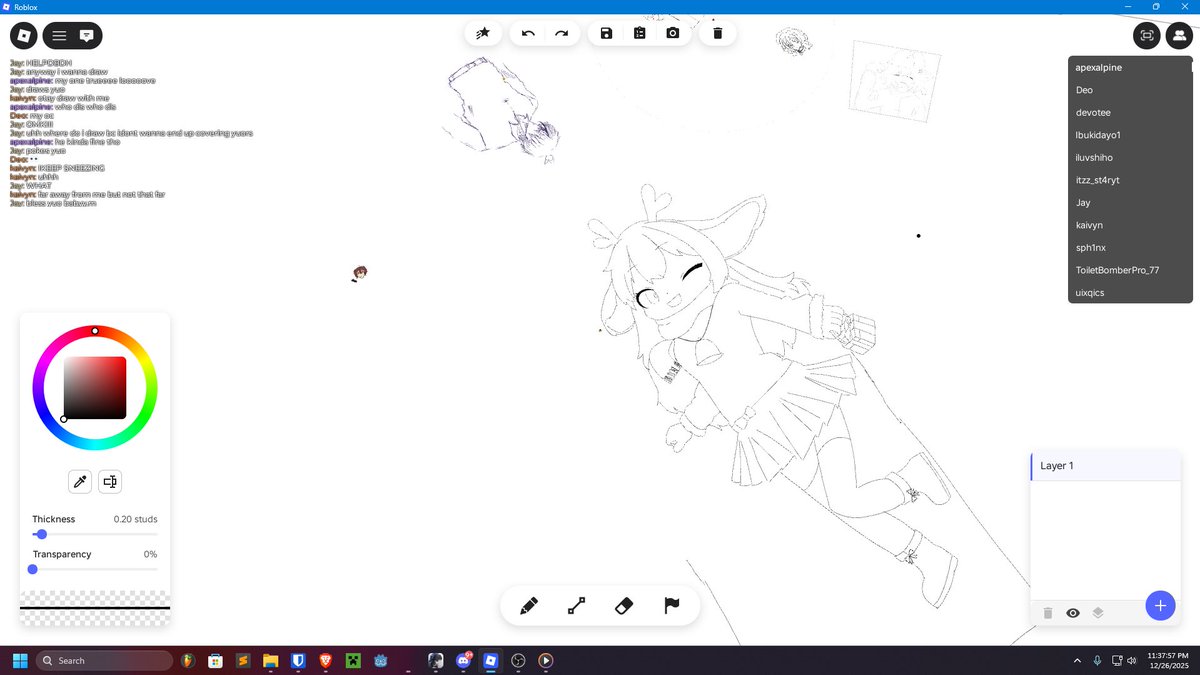Click the taskbar Search box
This screenshot has width=1200, height=675.
(104, 660)
